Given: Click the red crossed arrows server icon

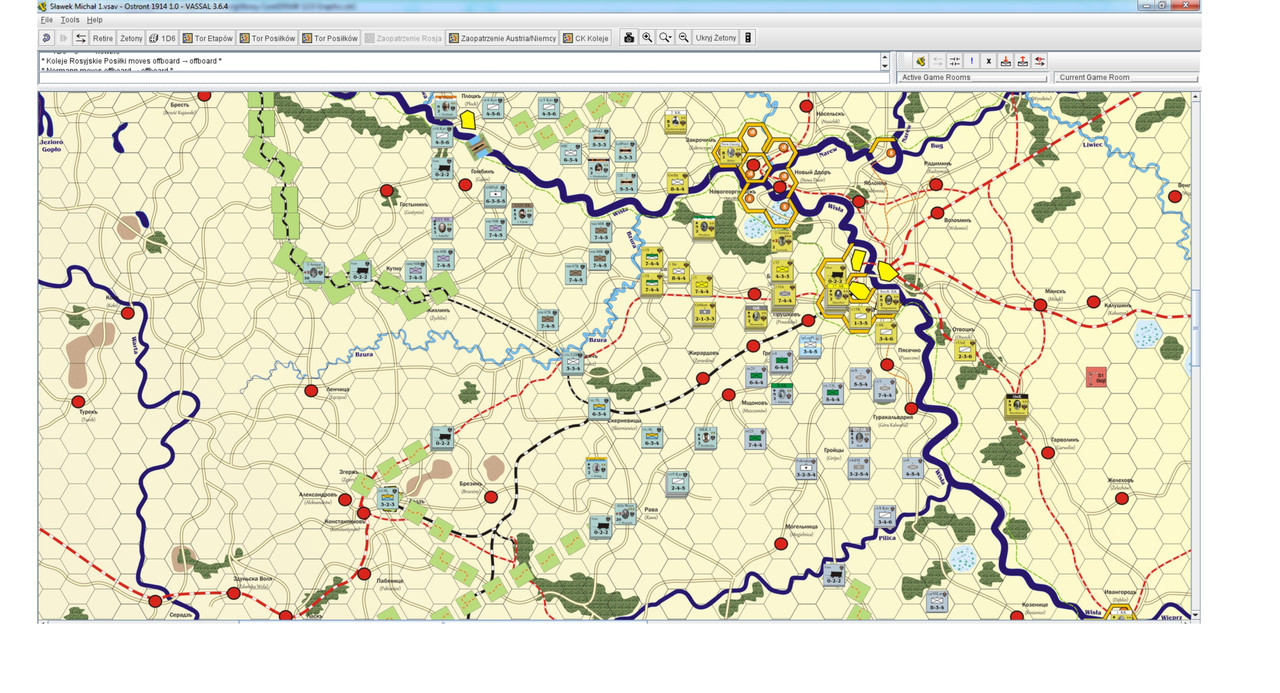Looking at the screenshot, I should [1040, 61].
